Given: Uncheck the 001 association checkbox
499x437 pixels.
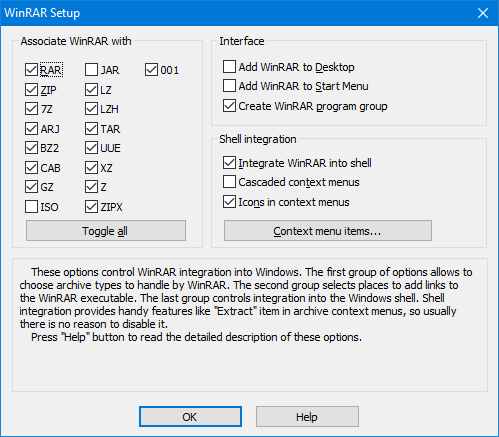Looking at the screenshot, I should [151, 70].
